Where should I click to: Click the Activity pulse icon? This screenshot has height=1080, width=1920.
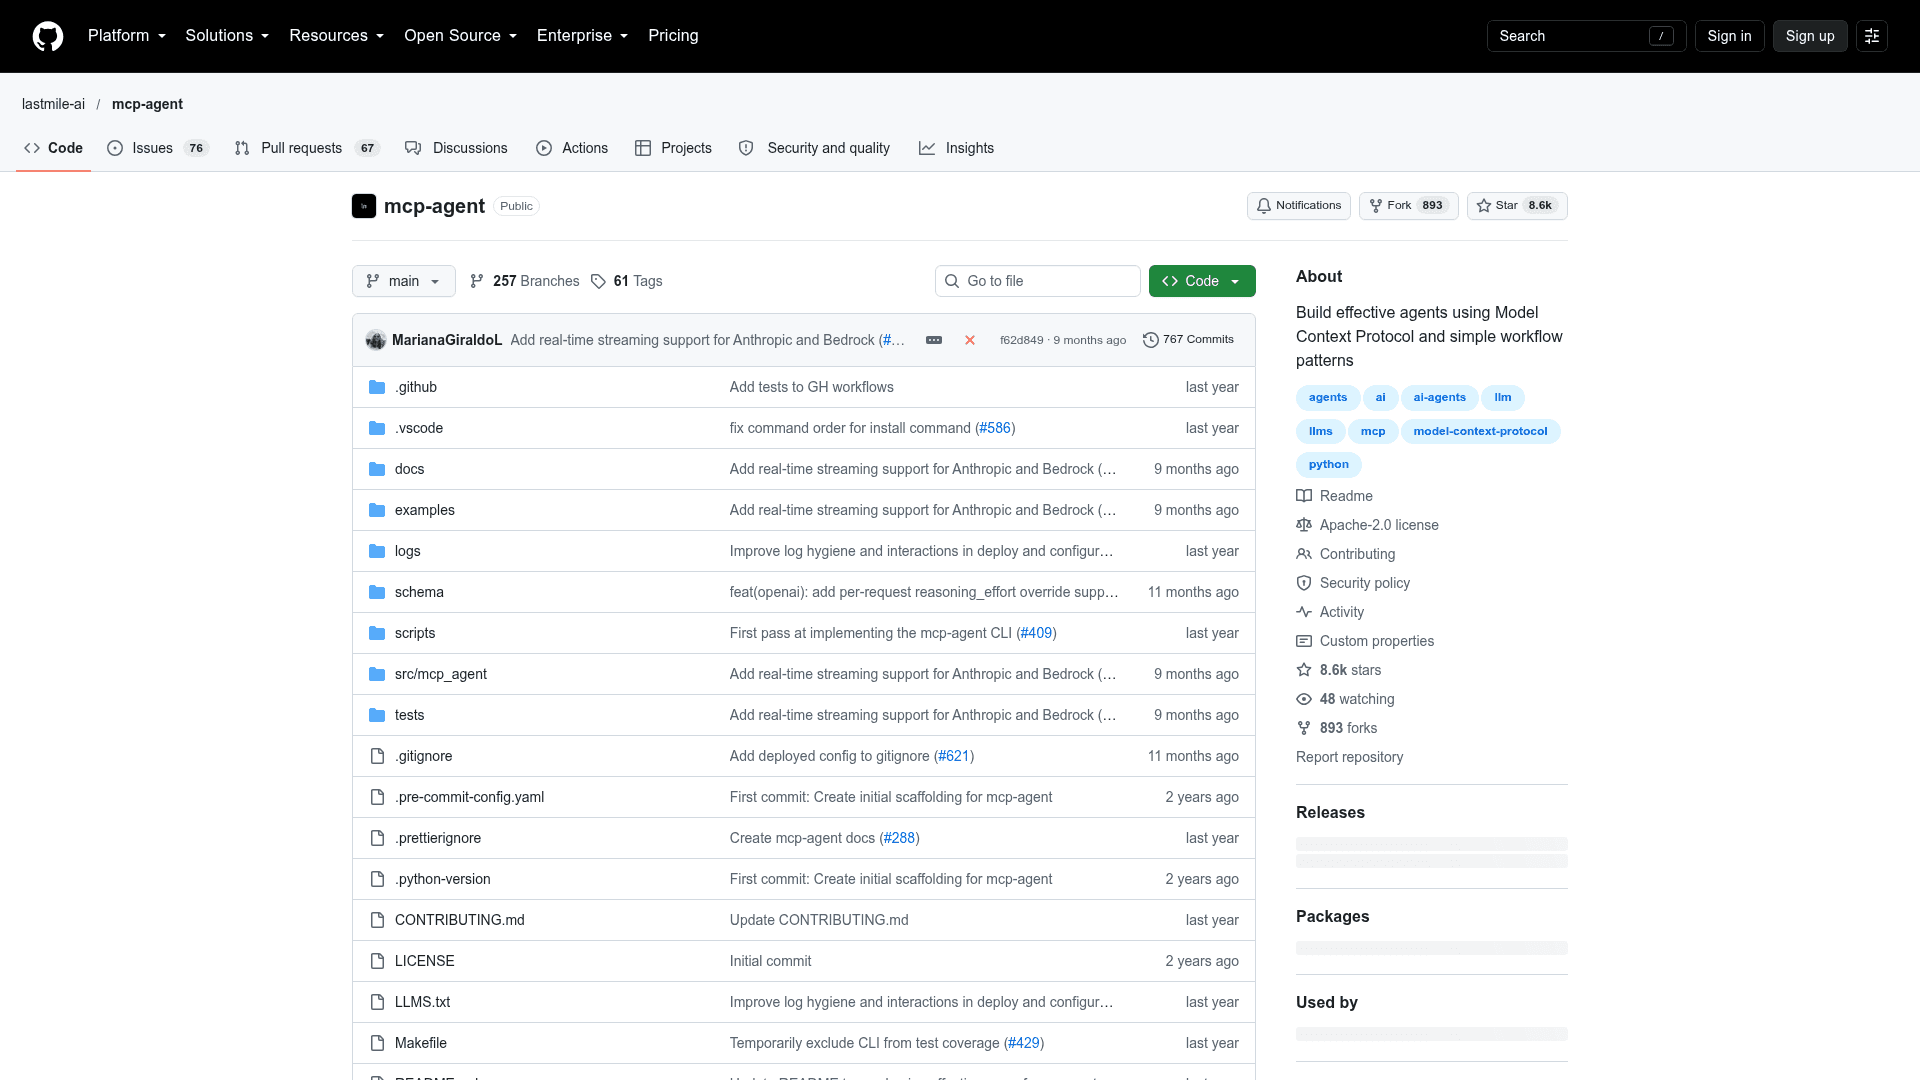click(1304, 612)
